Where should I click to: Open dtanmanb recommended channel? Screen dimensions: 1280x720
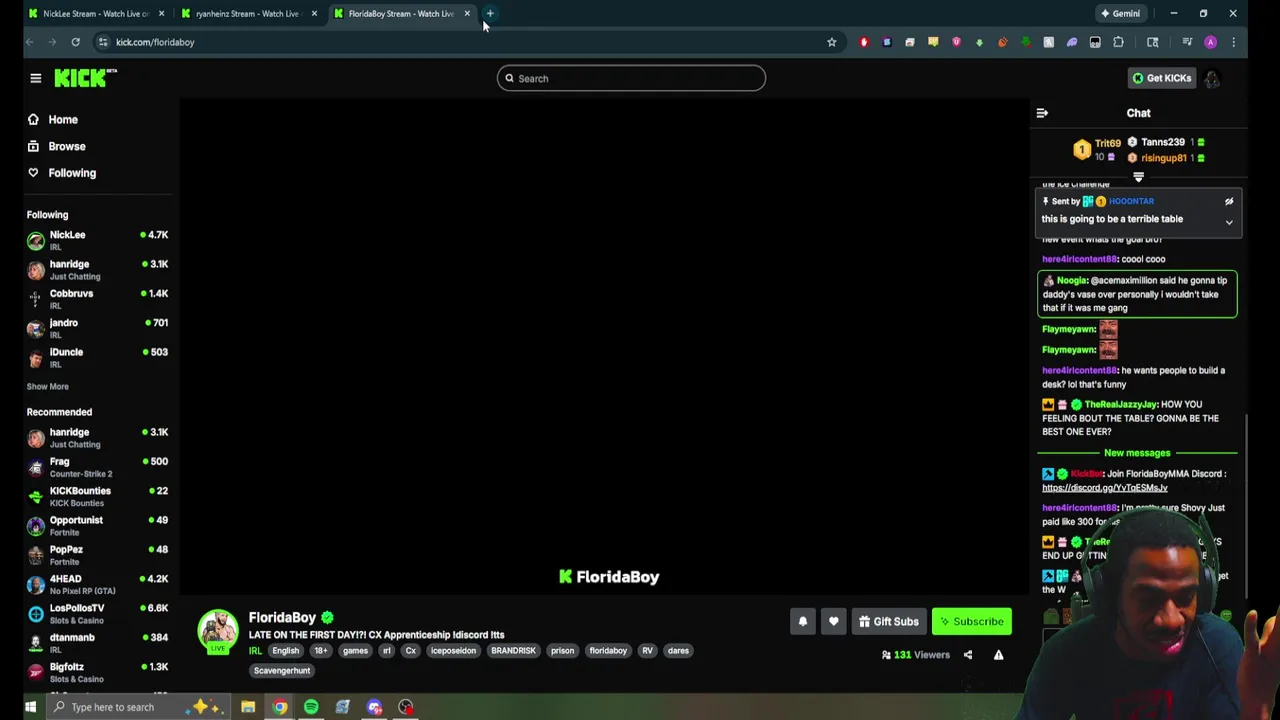tap(98, 643)
